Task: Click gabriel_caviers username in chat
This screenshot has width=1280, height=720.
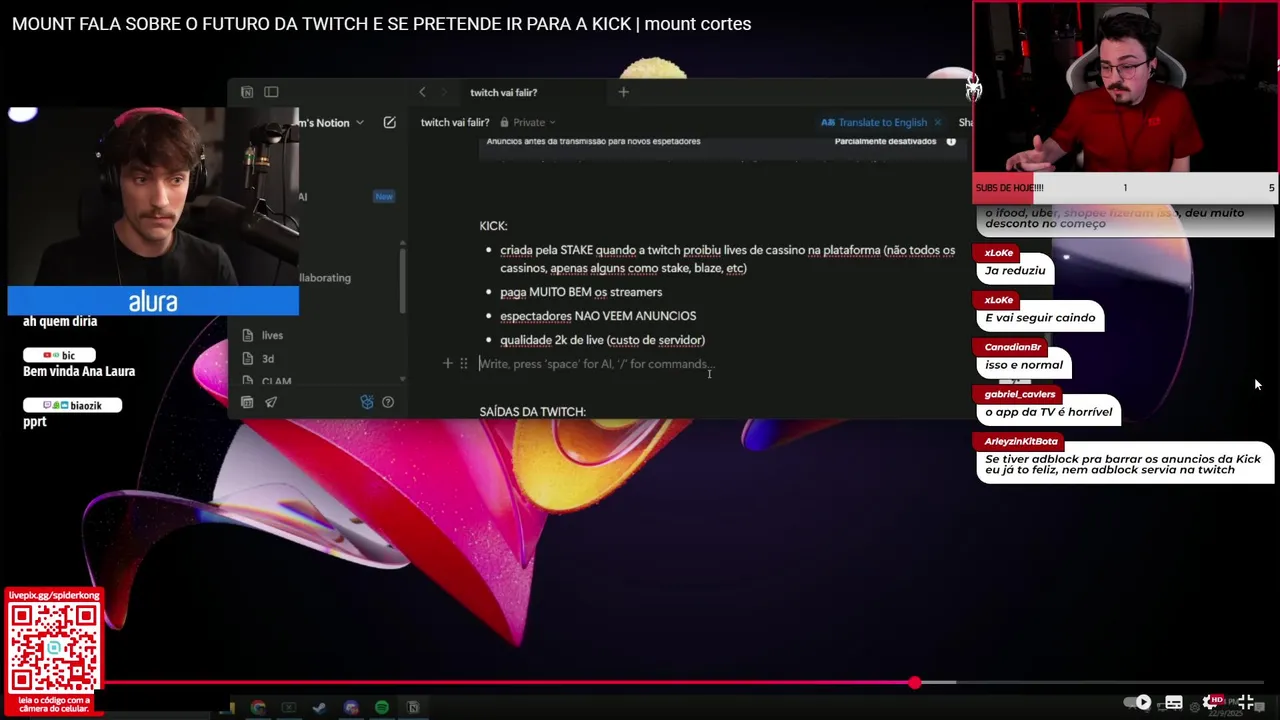Action: [x=1020, y=394]
